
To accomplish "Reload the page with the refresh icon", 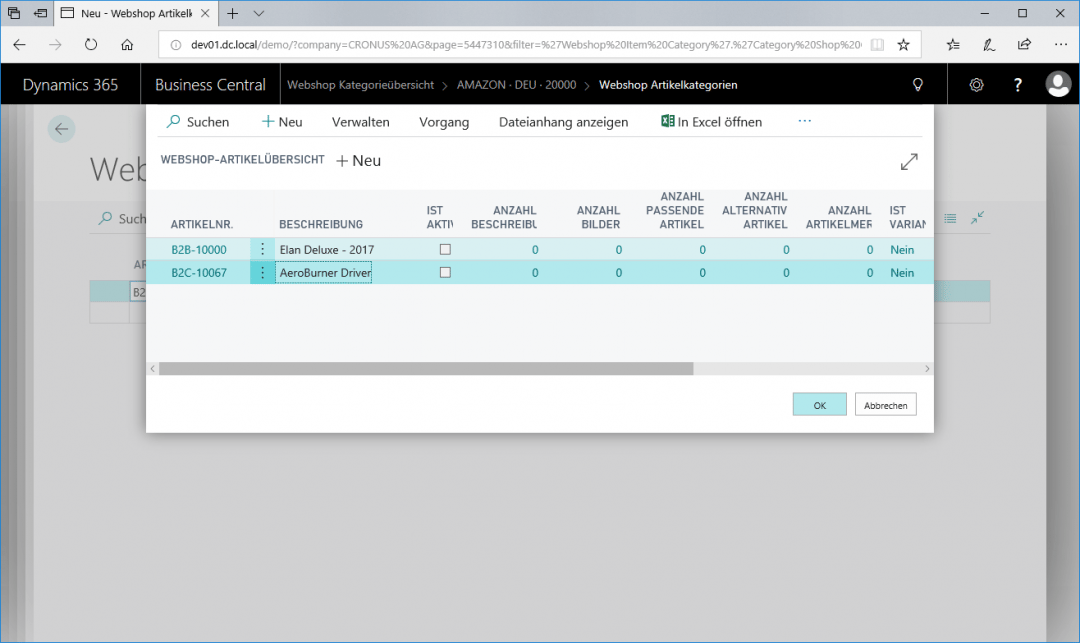I will tap(91, 45).
